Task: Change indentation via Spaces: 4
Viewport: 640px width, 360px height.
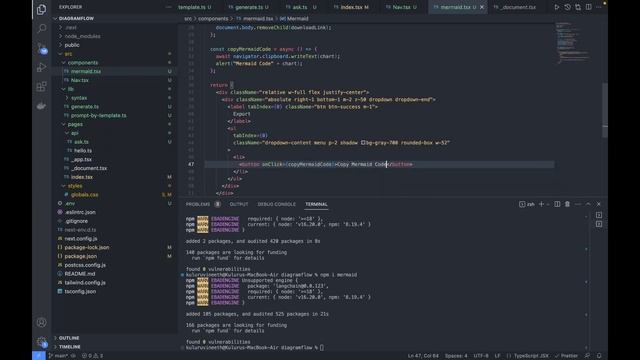Action: click(x=456, y=356)
